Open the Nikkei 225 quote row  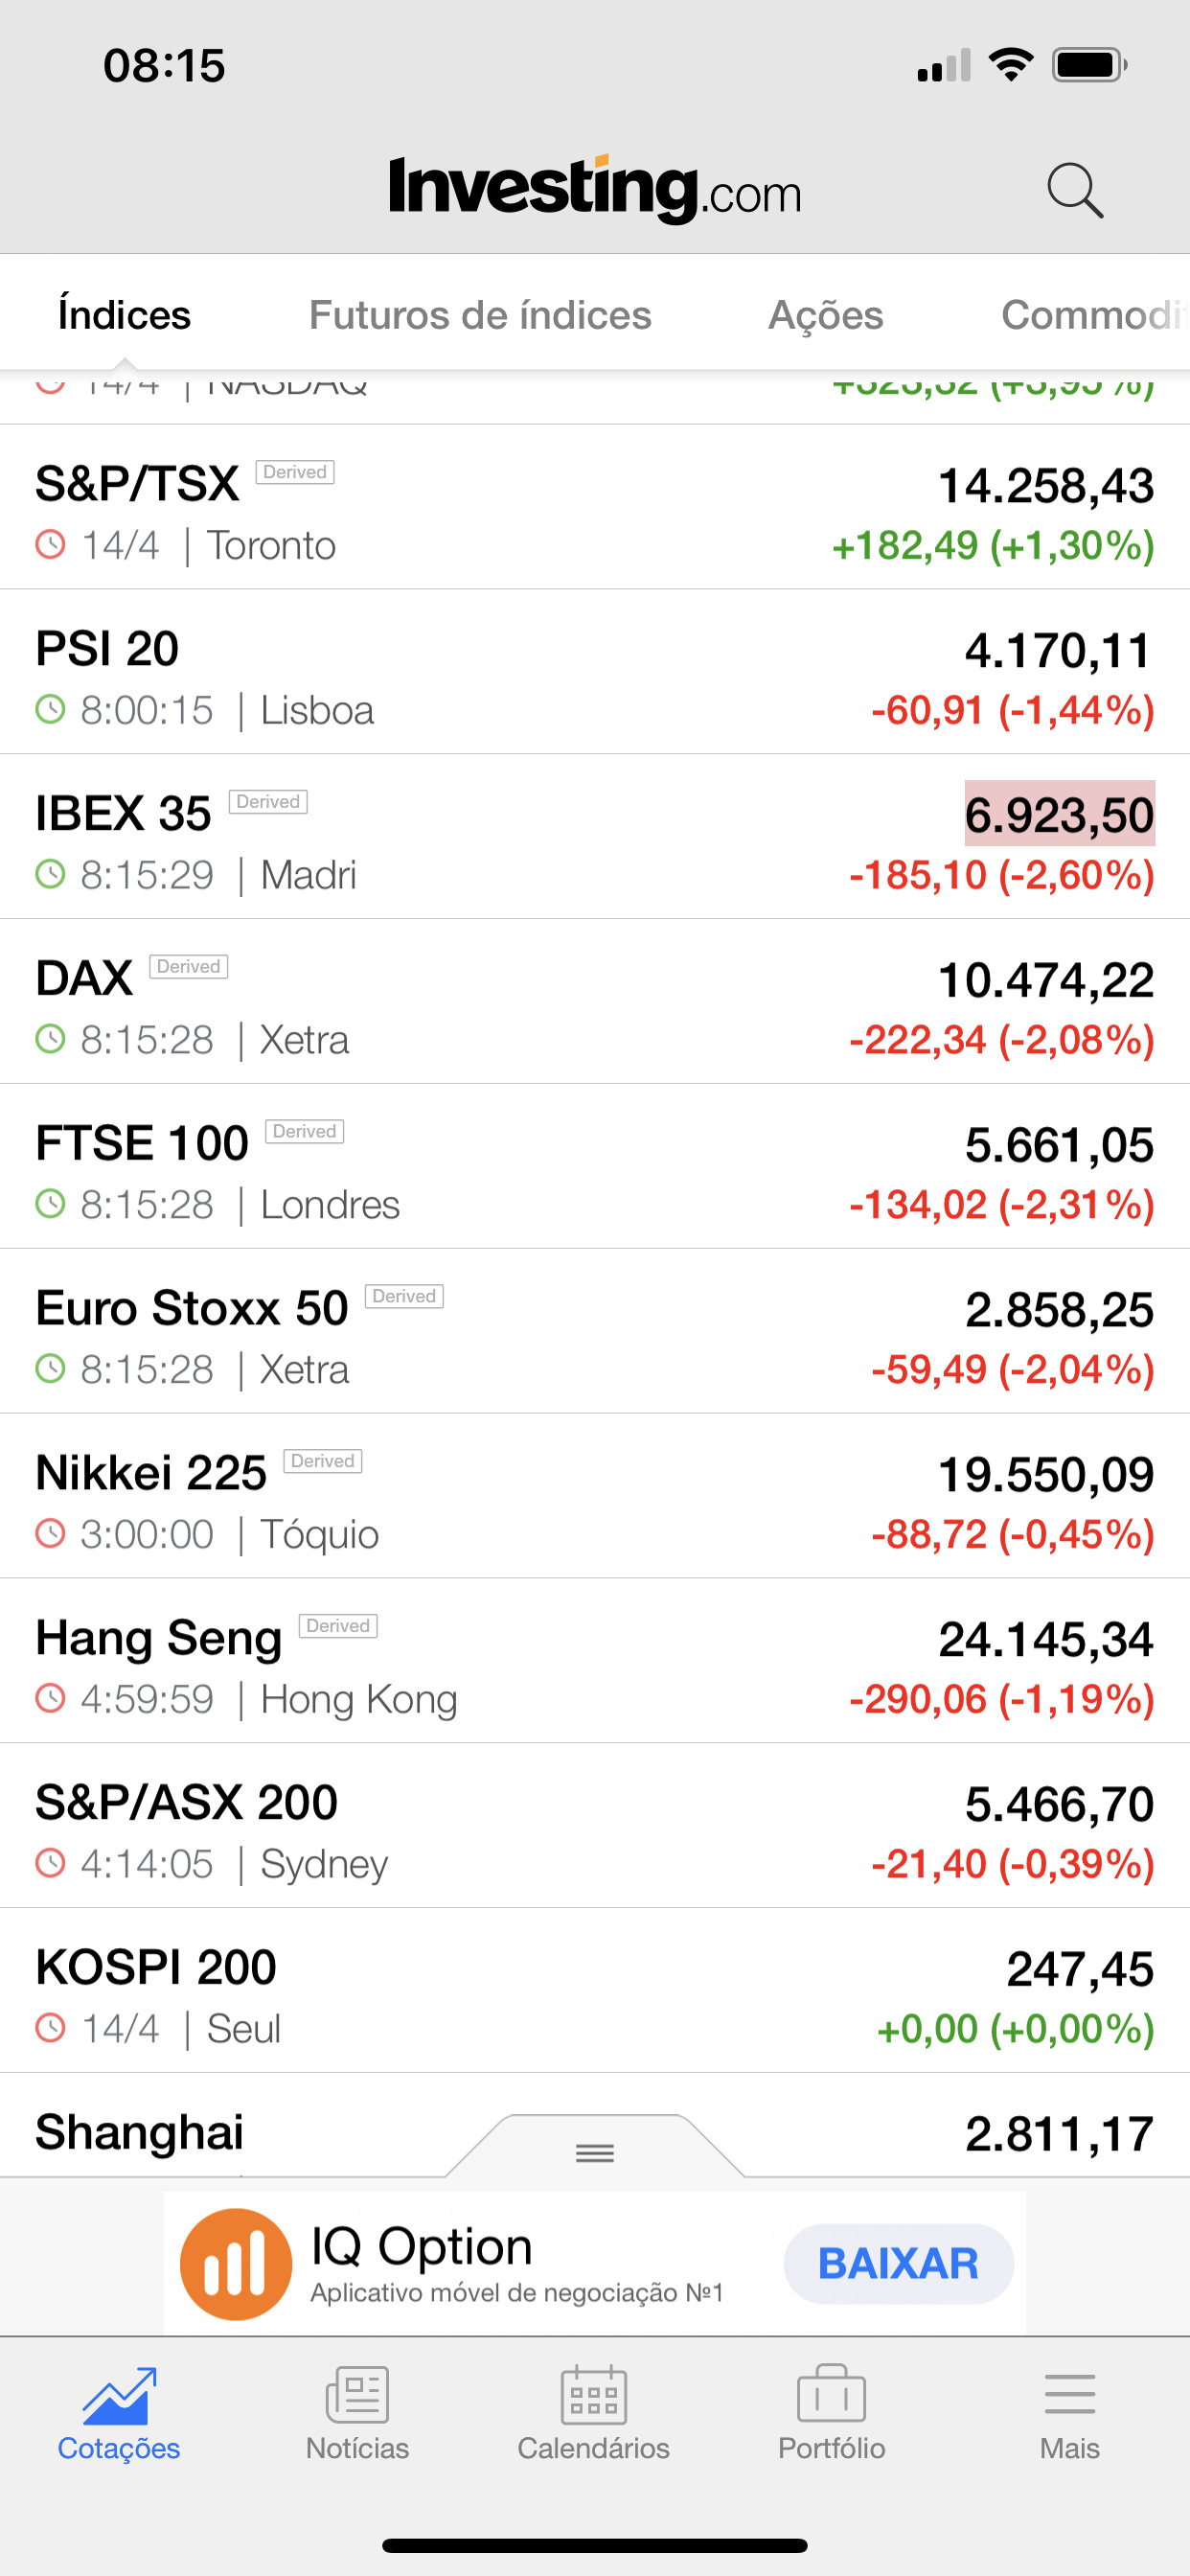pyautogui.click(x=595, y=1496)
